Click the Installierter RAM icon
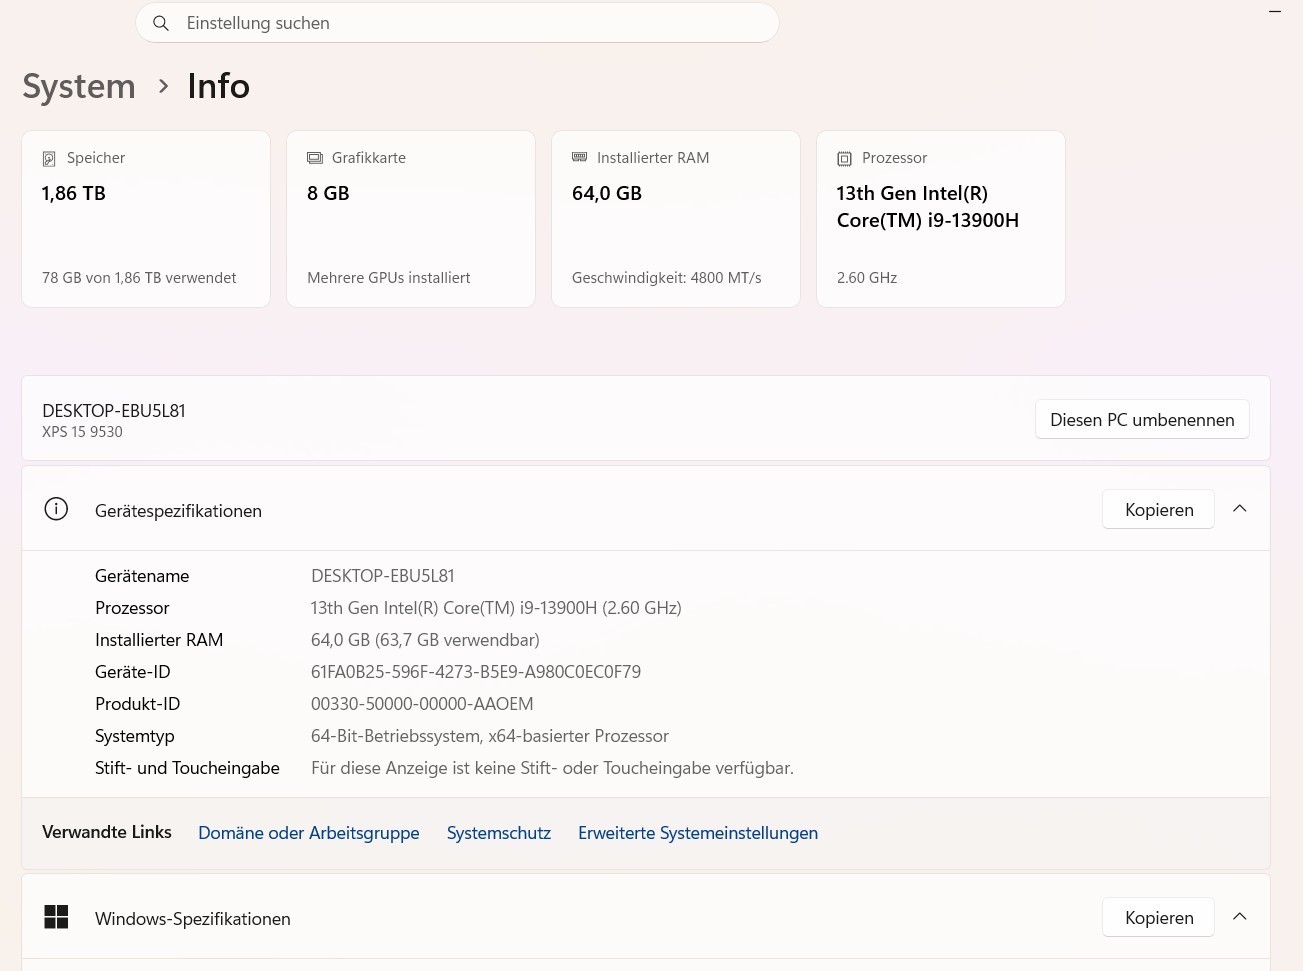The image size is (1303, 971). tap(580, 157)
